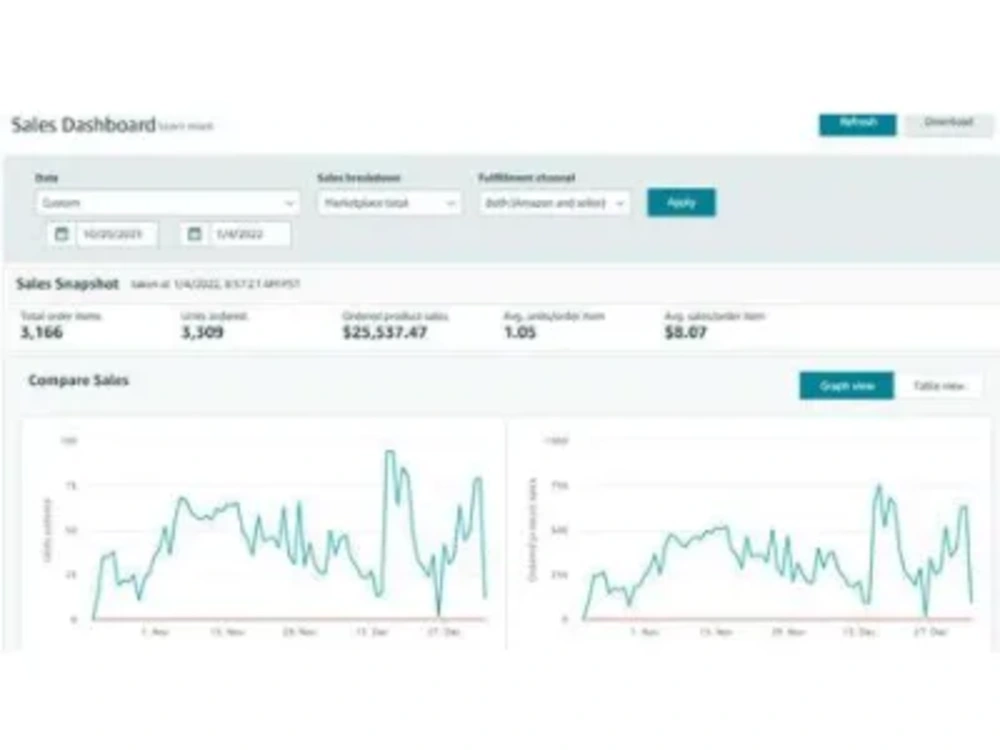Click the start date field 10/25/2021
The width and height of the screenshot is (1000, 750).
pos(117,234)
